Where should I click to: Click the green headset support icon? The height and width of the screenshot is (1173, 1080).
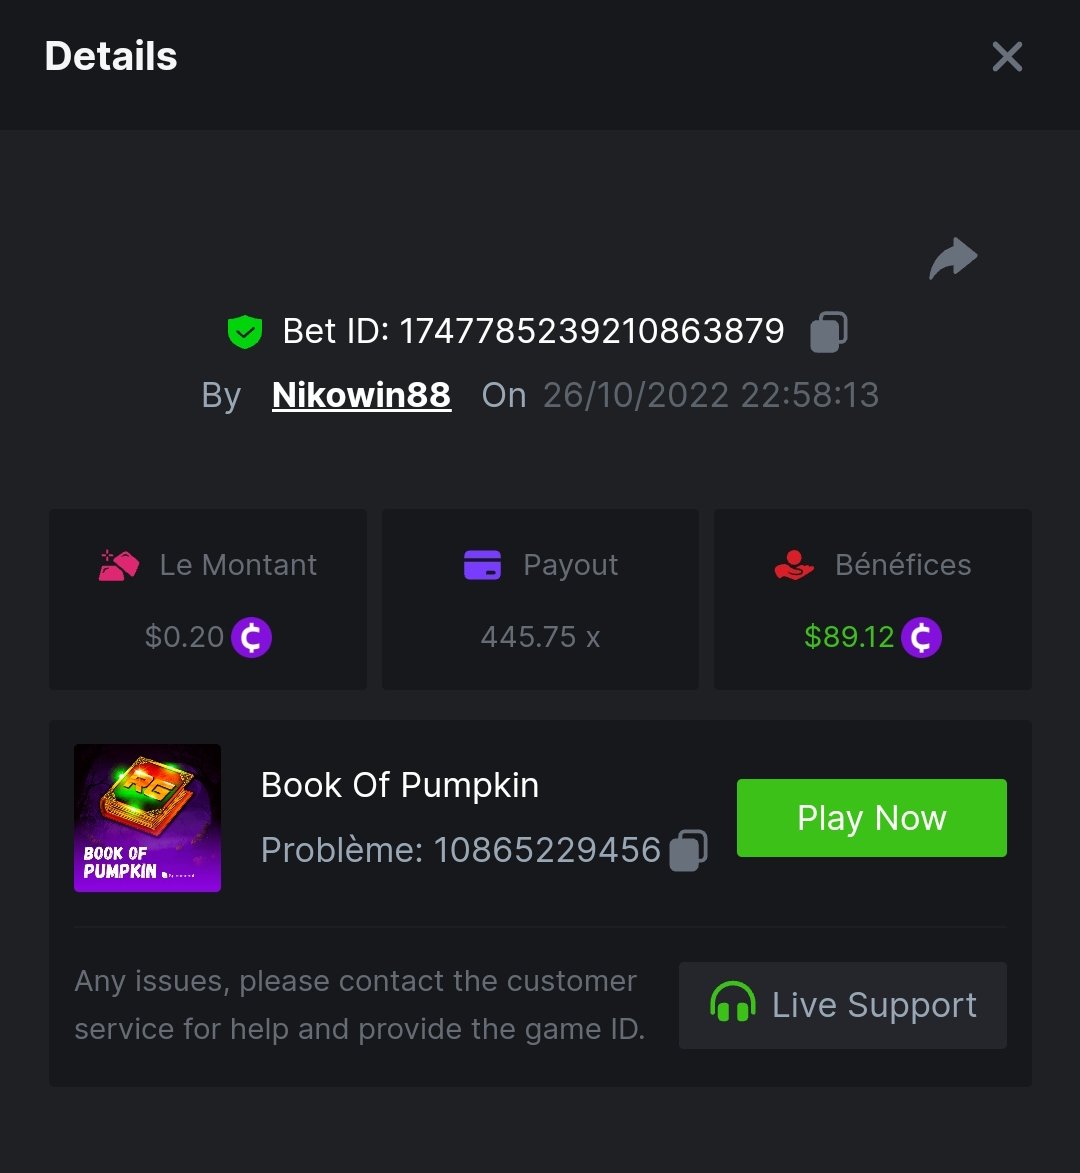732,1003
